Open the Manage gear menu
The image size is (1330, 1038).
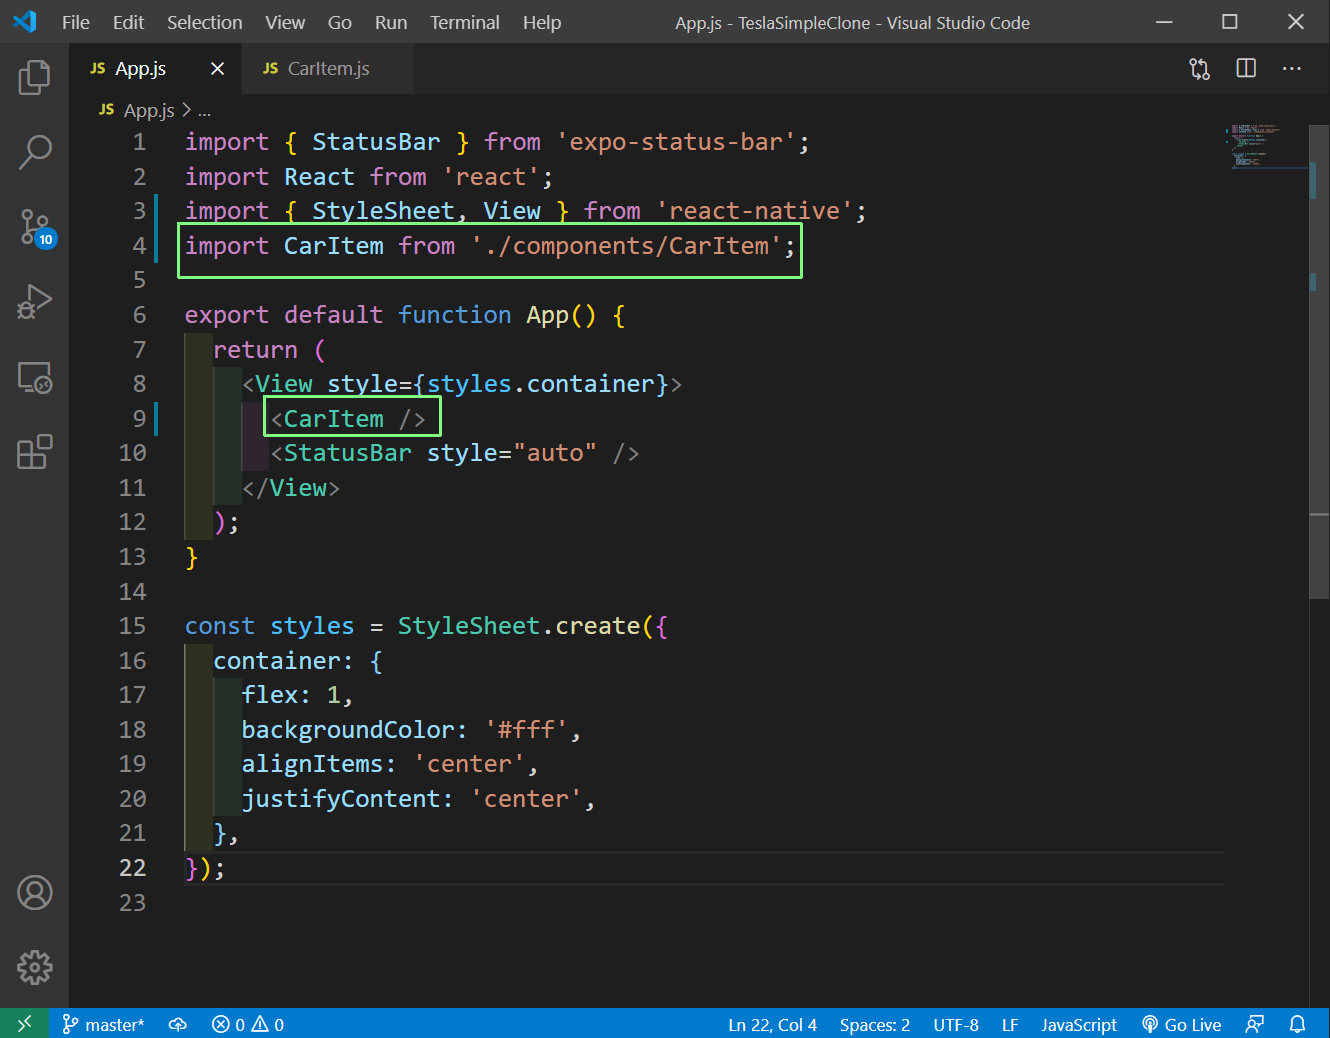click(34, 967)
